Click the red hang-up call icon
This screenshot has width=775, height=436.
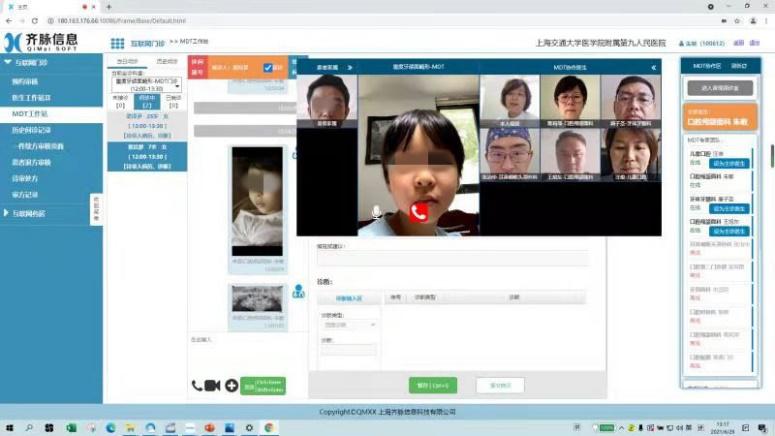(419, 212)
